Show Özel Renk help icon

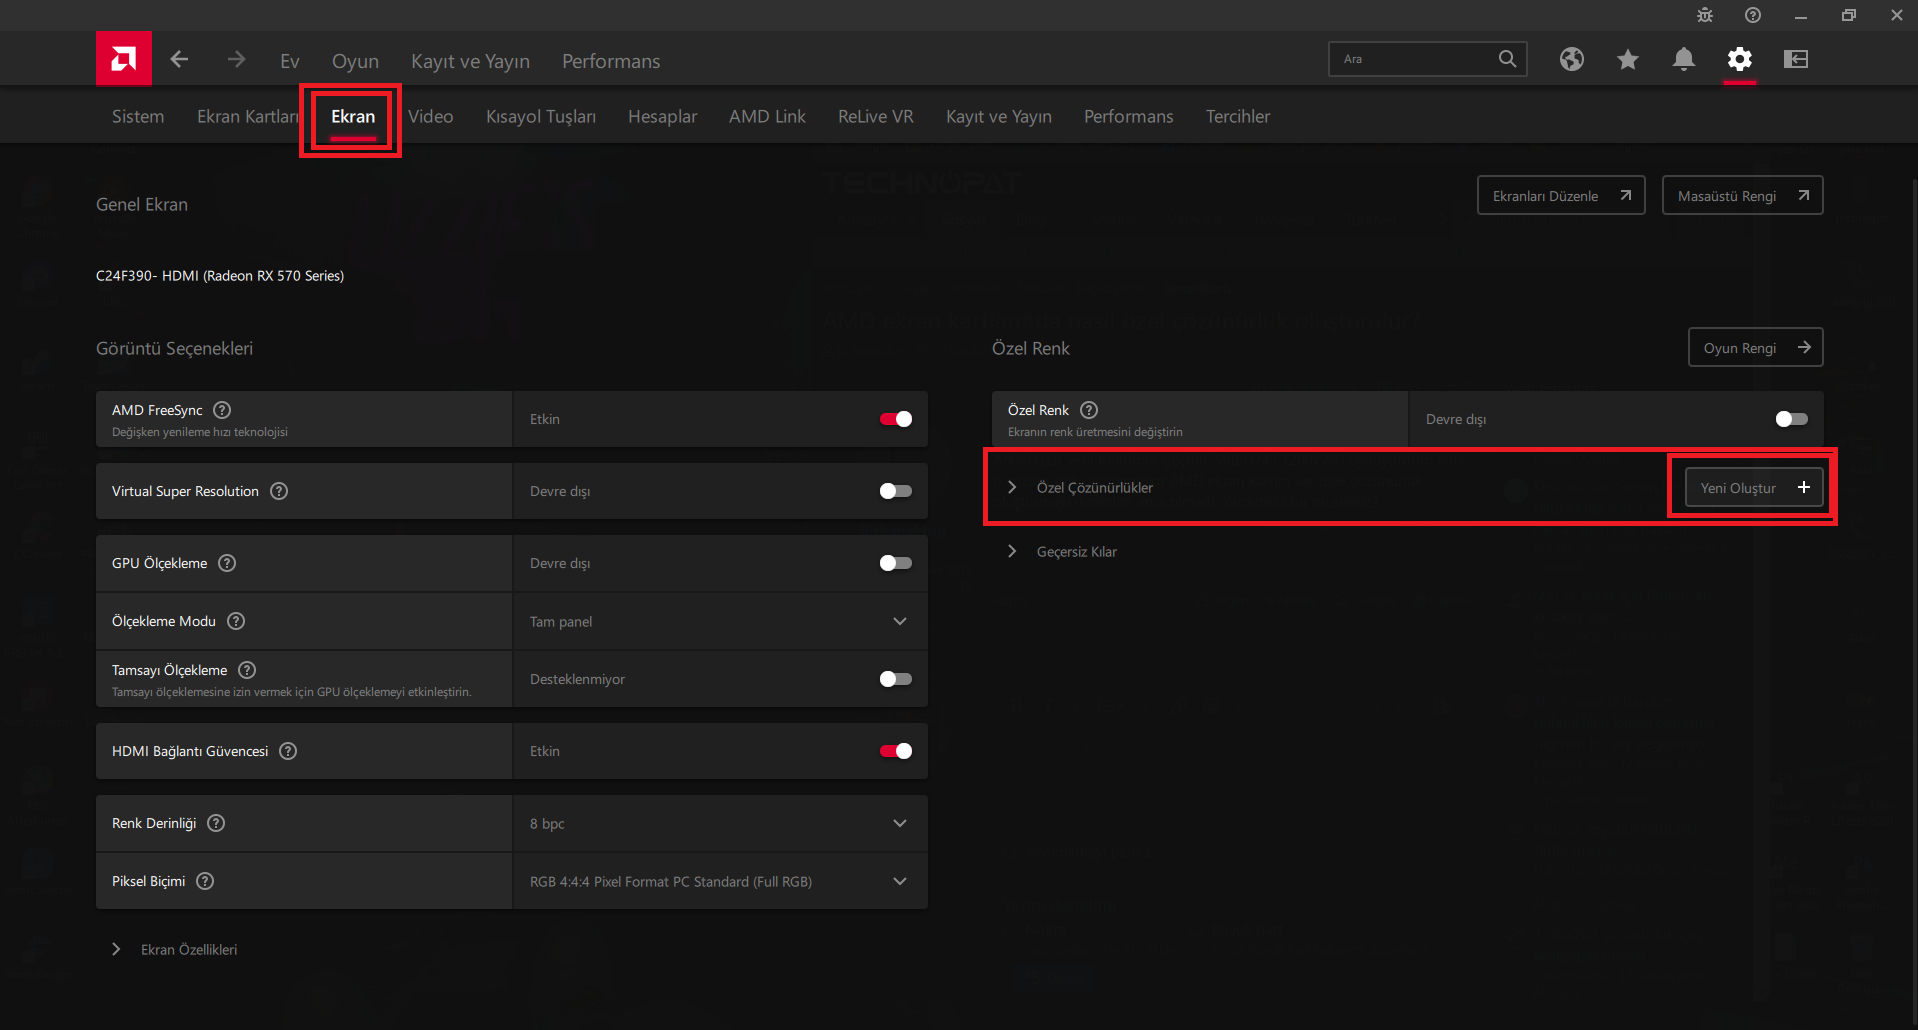click(x=1089, y=410)
